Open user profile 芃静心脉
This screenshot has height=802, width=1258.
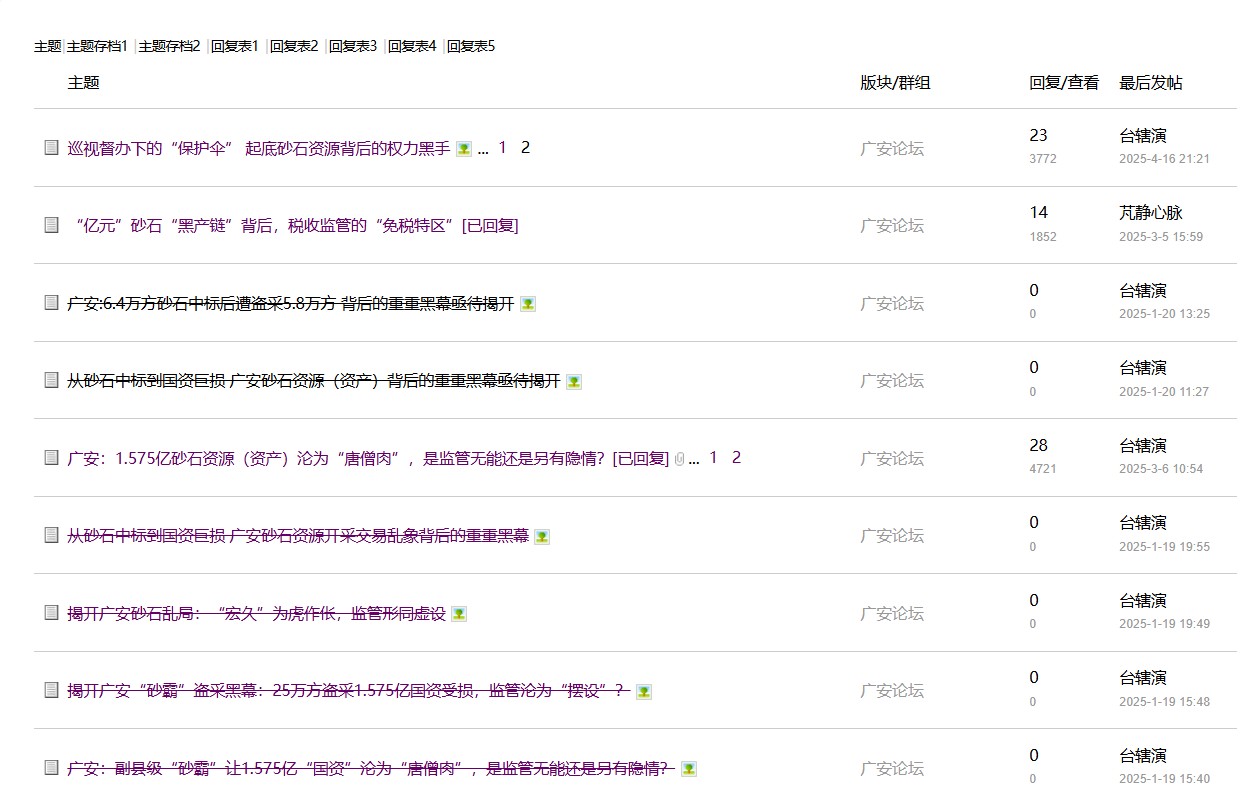tap(1151, 213)
